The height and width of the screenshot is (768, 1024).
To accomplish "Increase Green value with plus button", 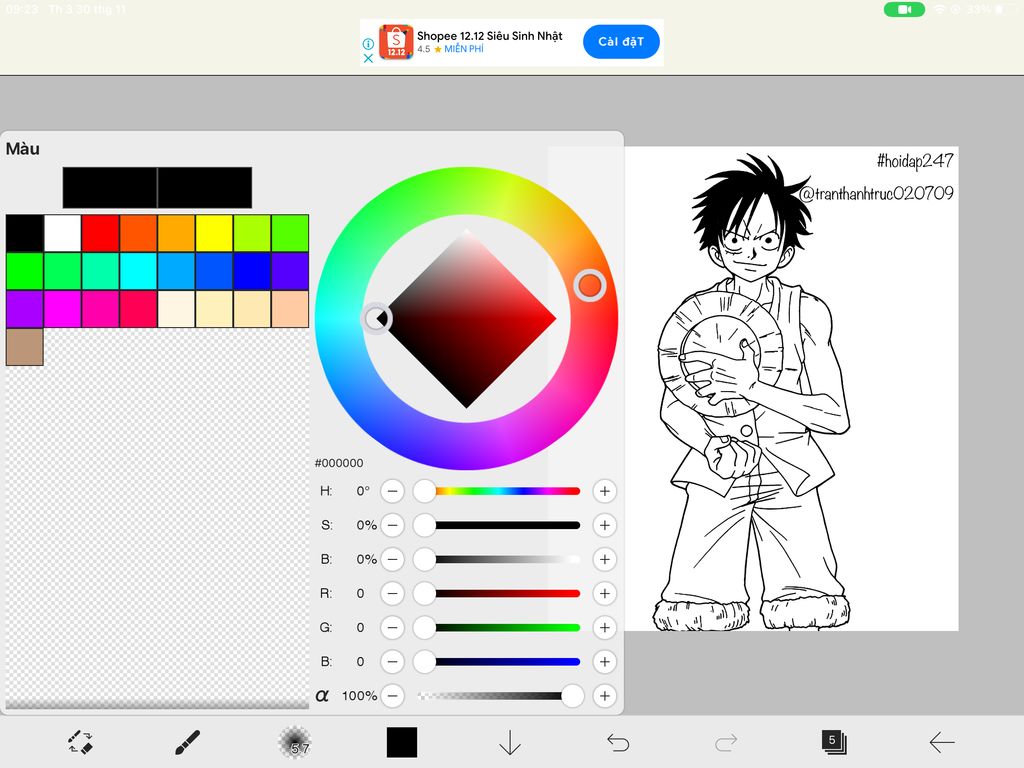I will [605, 628].
